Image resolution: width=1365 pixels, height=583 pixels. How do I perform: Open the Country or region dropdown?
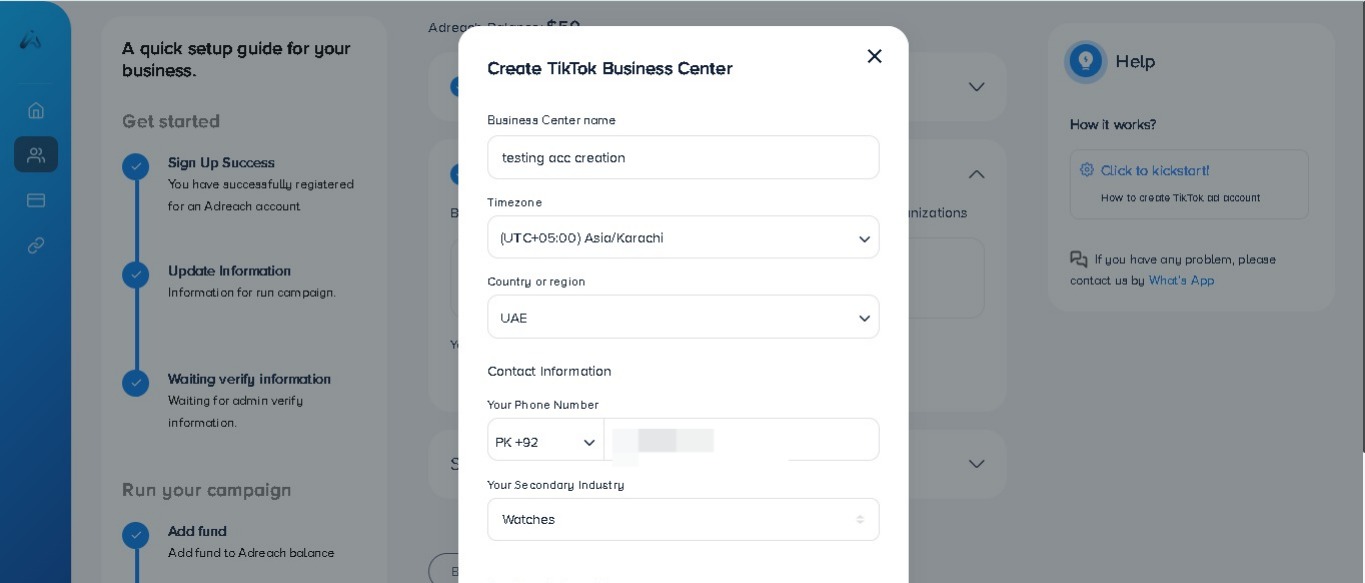pyautogui.click(x=683, y=317)
